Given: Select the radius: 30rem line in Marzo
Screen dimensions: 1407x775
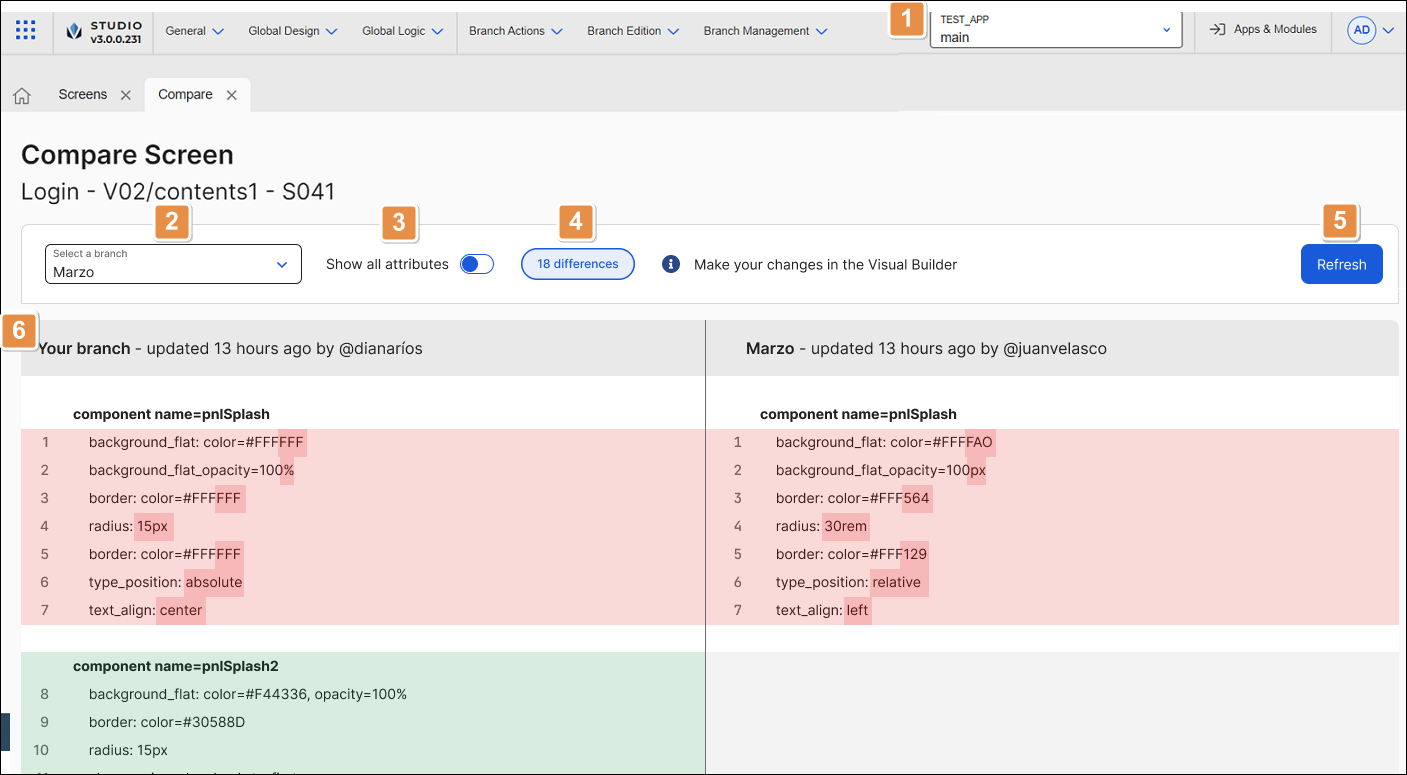Looking at the screenshot, I should point(821,526).
